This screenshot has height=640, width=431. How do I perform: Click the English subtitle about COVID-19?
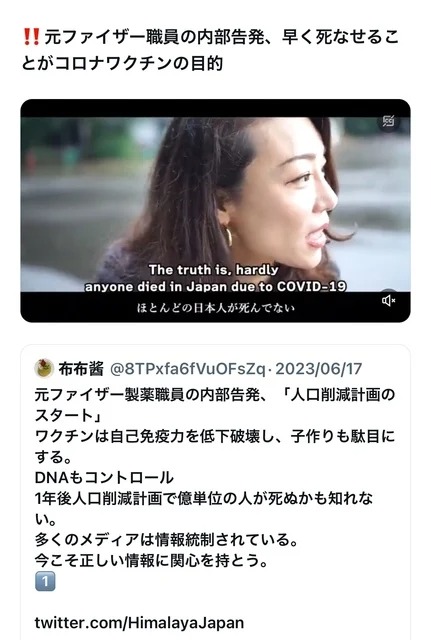point(215,278)
